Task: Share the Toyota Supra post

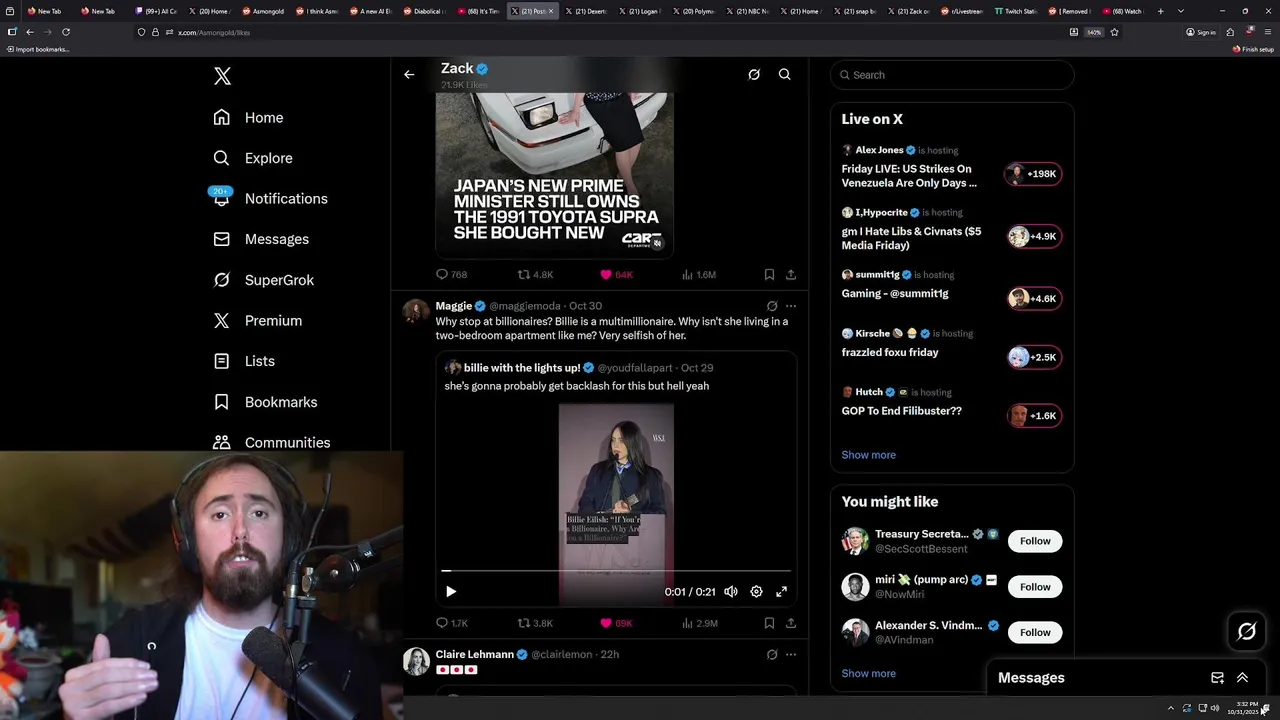Action: click(x=790, y=274)
